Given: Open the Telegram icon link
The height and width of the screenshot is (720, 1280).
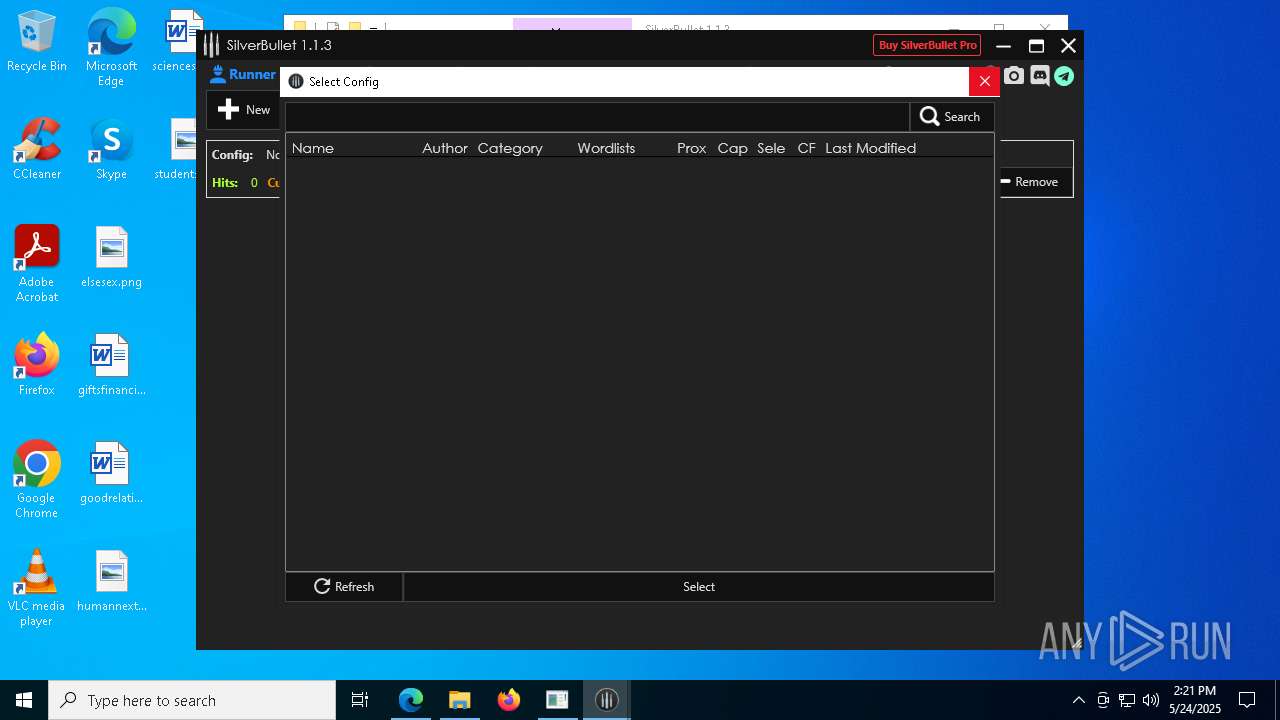Looking at the screenshot, I should point(1064,76).
